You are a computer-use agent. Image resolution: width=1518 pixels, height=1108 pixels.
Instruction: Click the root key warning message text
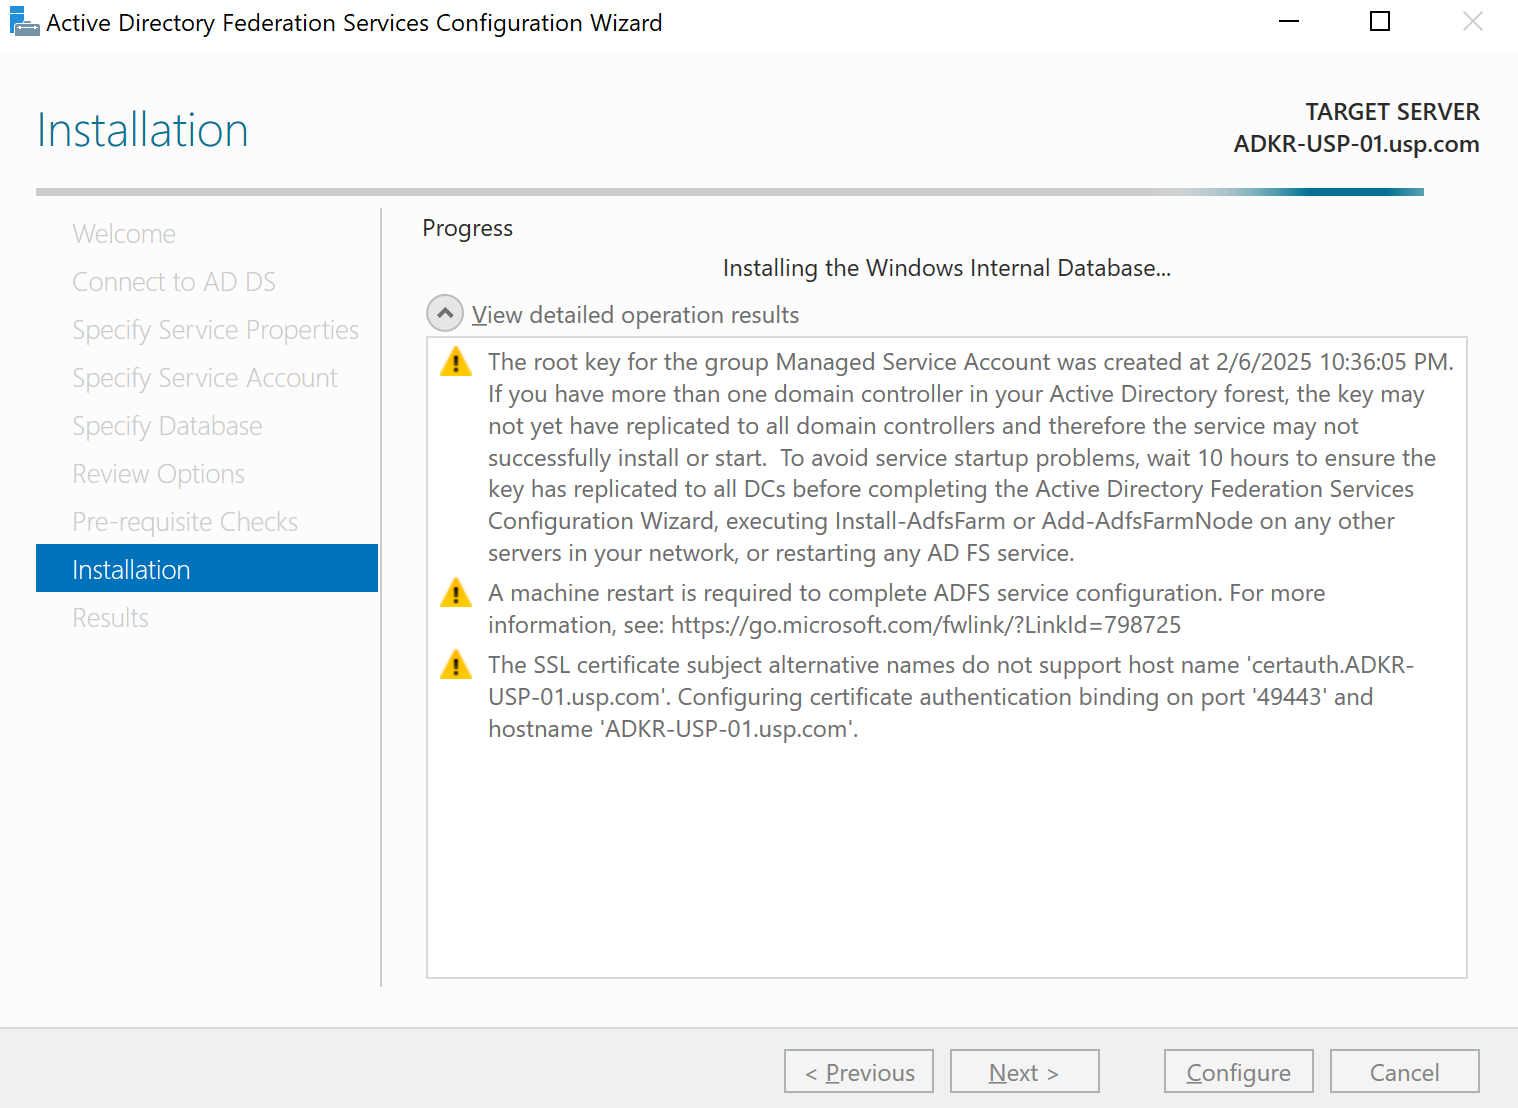click(x=971, y=457)
